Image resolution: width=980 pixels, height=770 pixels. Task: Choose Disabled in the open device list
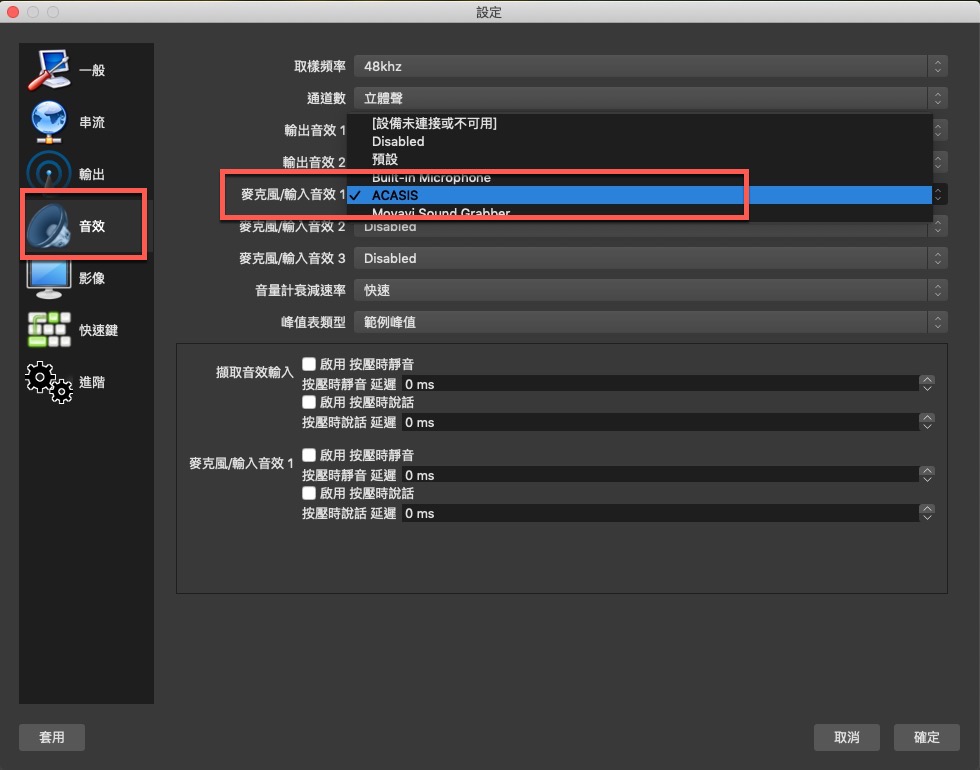click(639, 141)
